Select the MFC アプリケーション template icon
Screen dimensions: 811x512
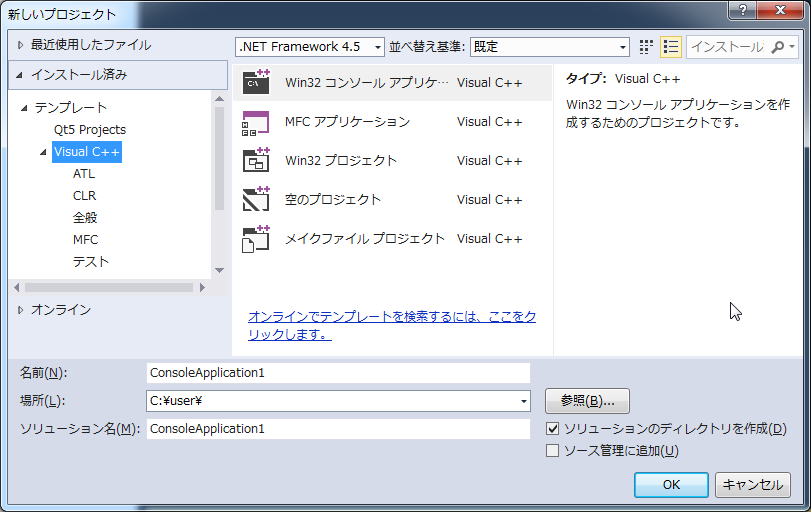256,122
